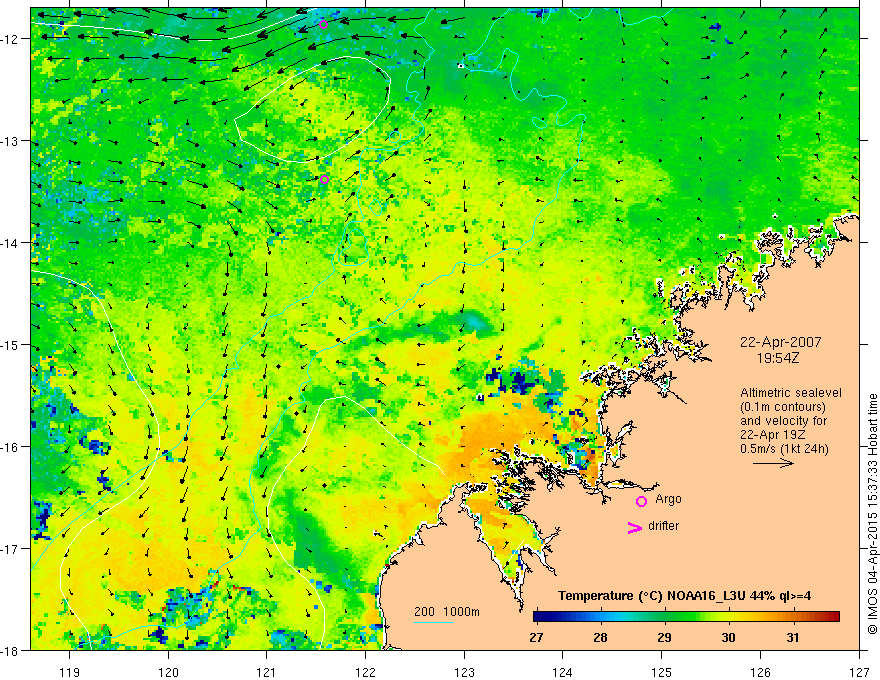Click the longitude axis label '123'
Image resolution: width=880 pixels, height=680 pixels.
pos(464,672)
